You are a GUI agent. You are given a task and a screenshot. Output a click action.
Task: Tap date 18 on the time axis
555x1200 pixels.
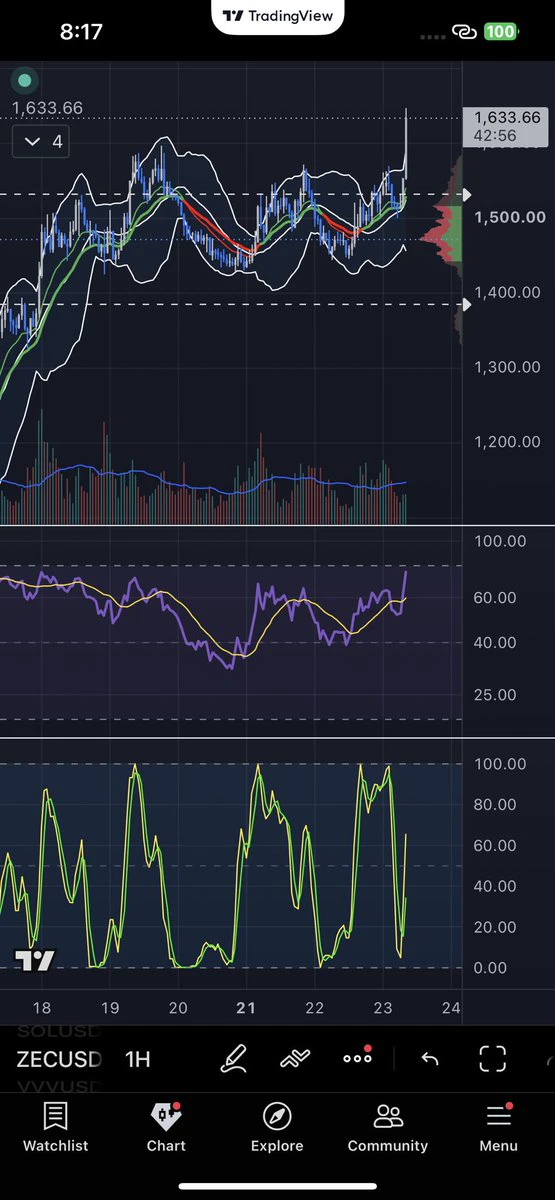(x=42, y=1008)
